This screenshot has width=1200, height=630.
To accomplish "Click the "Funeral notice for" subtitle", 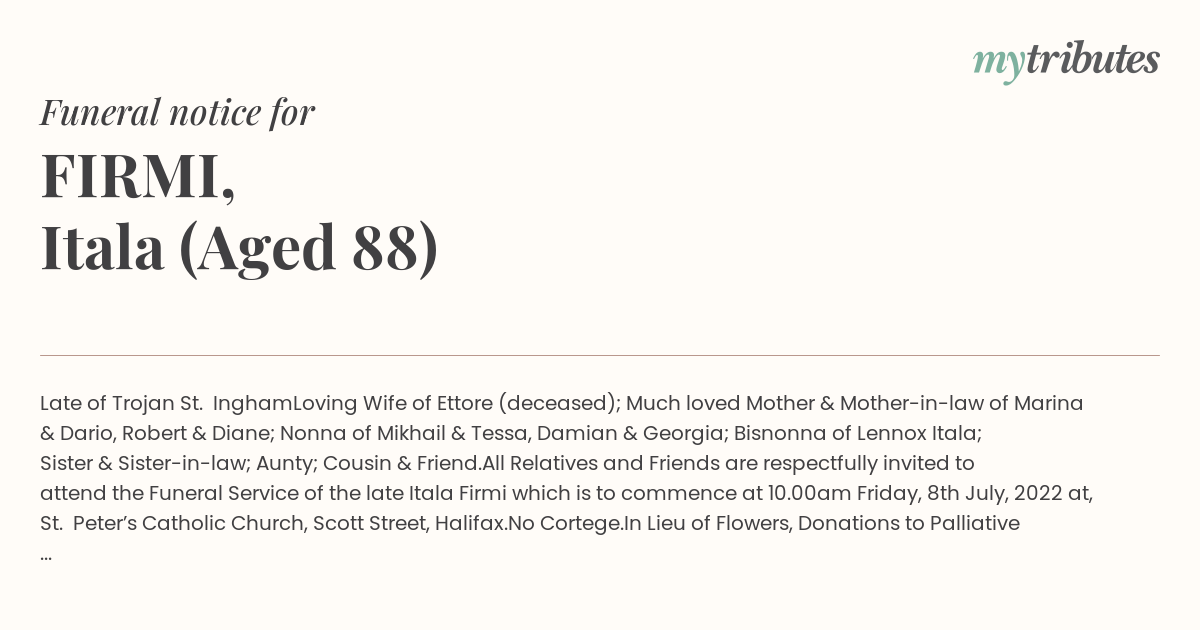I will coord(177,112).
